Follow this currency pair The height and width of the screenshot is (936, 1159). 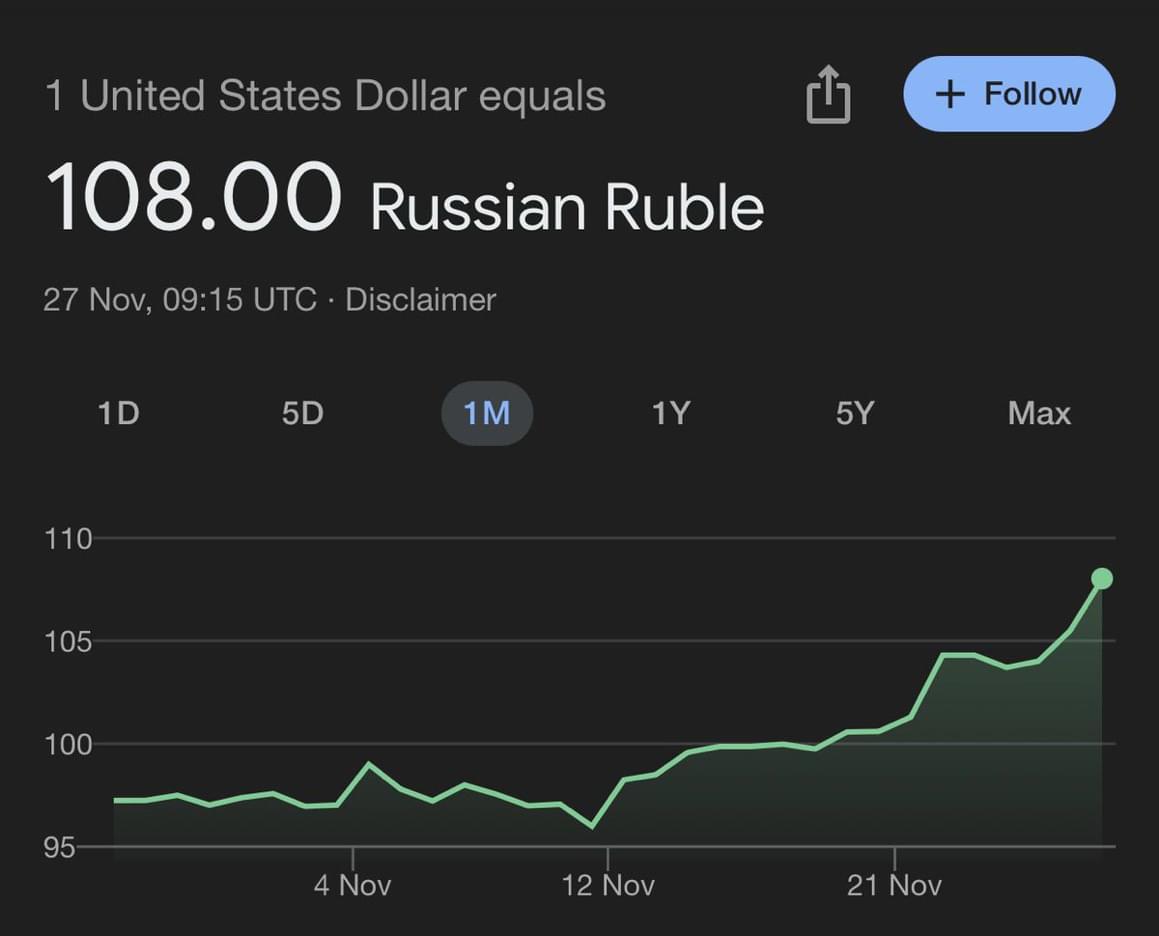click(1008, 94)
